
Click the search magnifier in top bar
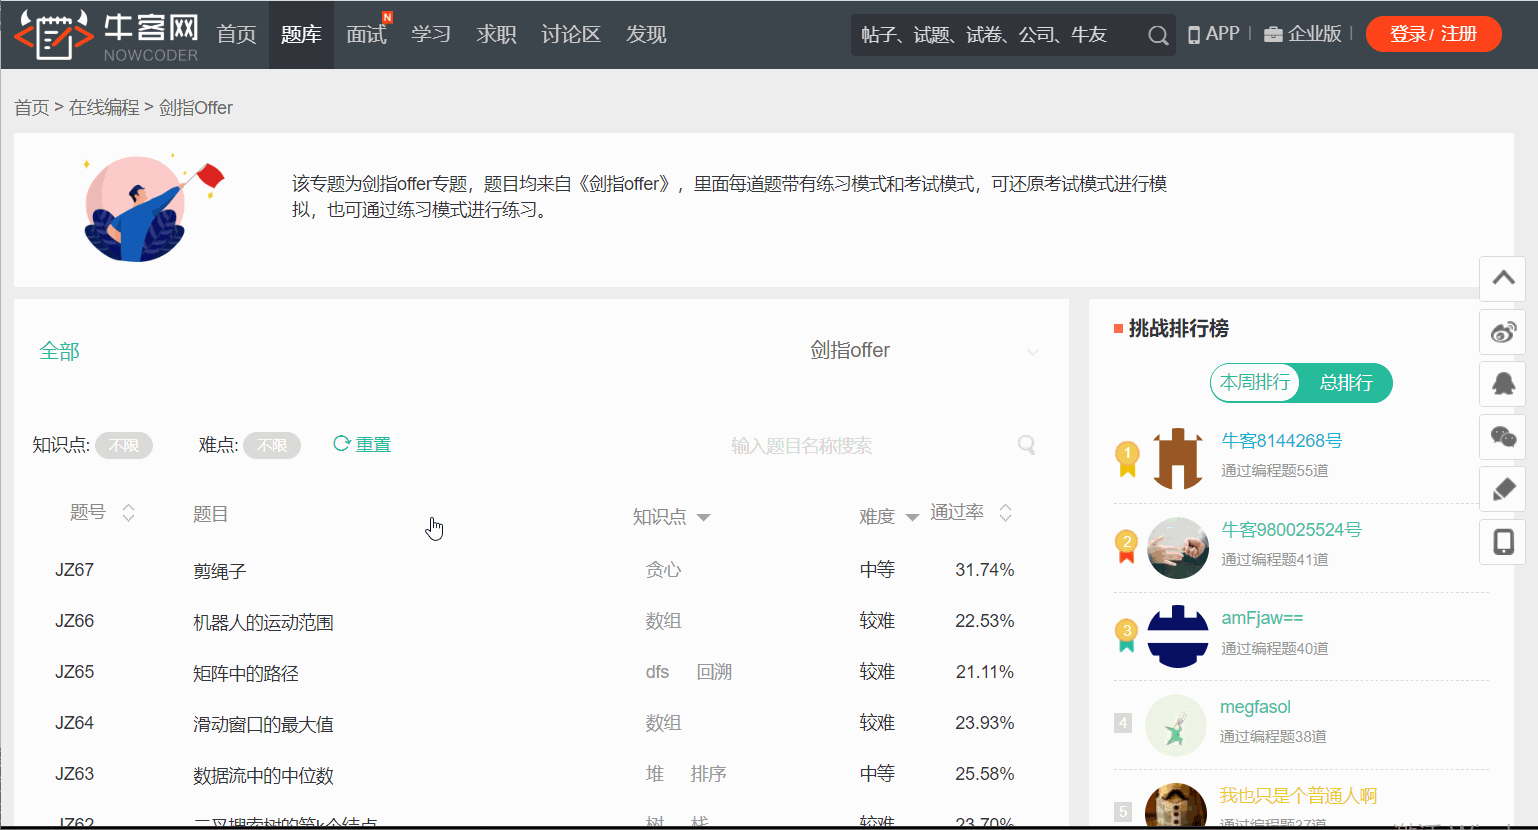click(x=1158, y=35)
